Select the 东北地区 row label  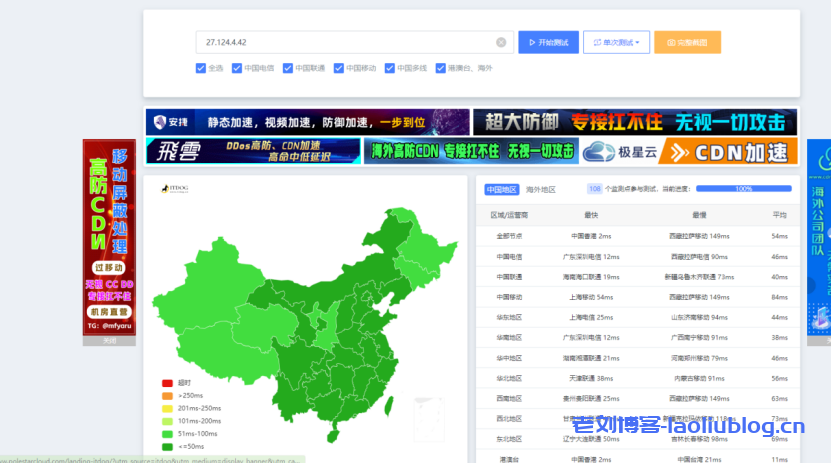coord(509,439)
